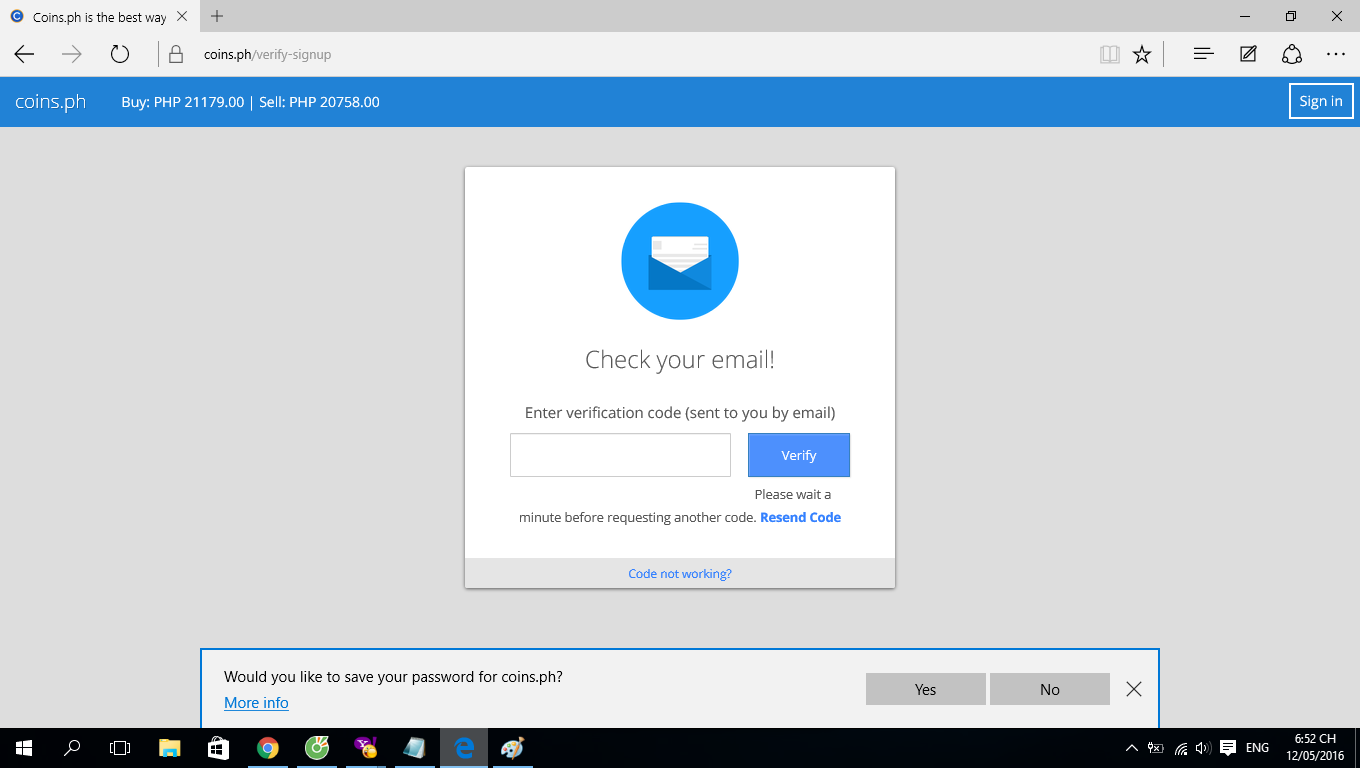This screenshot has width=1360, height=768.
Task: Click the Resend Code link
Action: coord(800,517)
